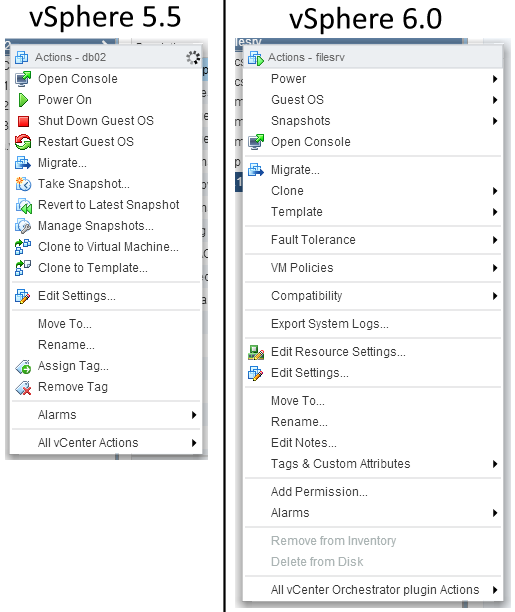Expand the All vCenter Actions submenu arrow
This screenshot has height=612, width=515.
click(x=194, y=443)
